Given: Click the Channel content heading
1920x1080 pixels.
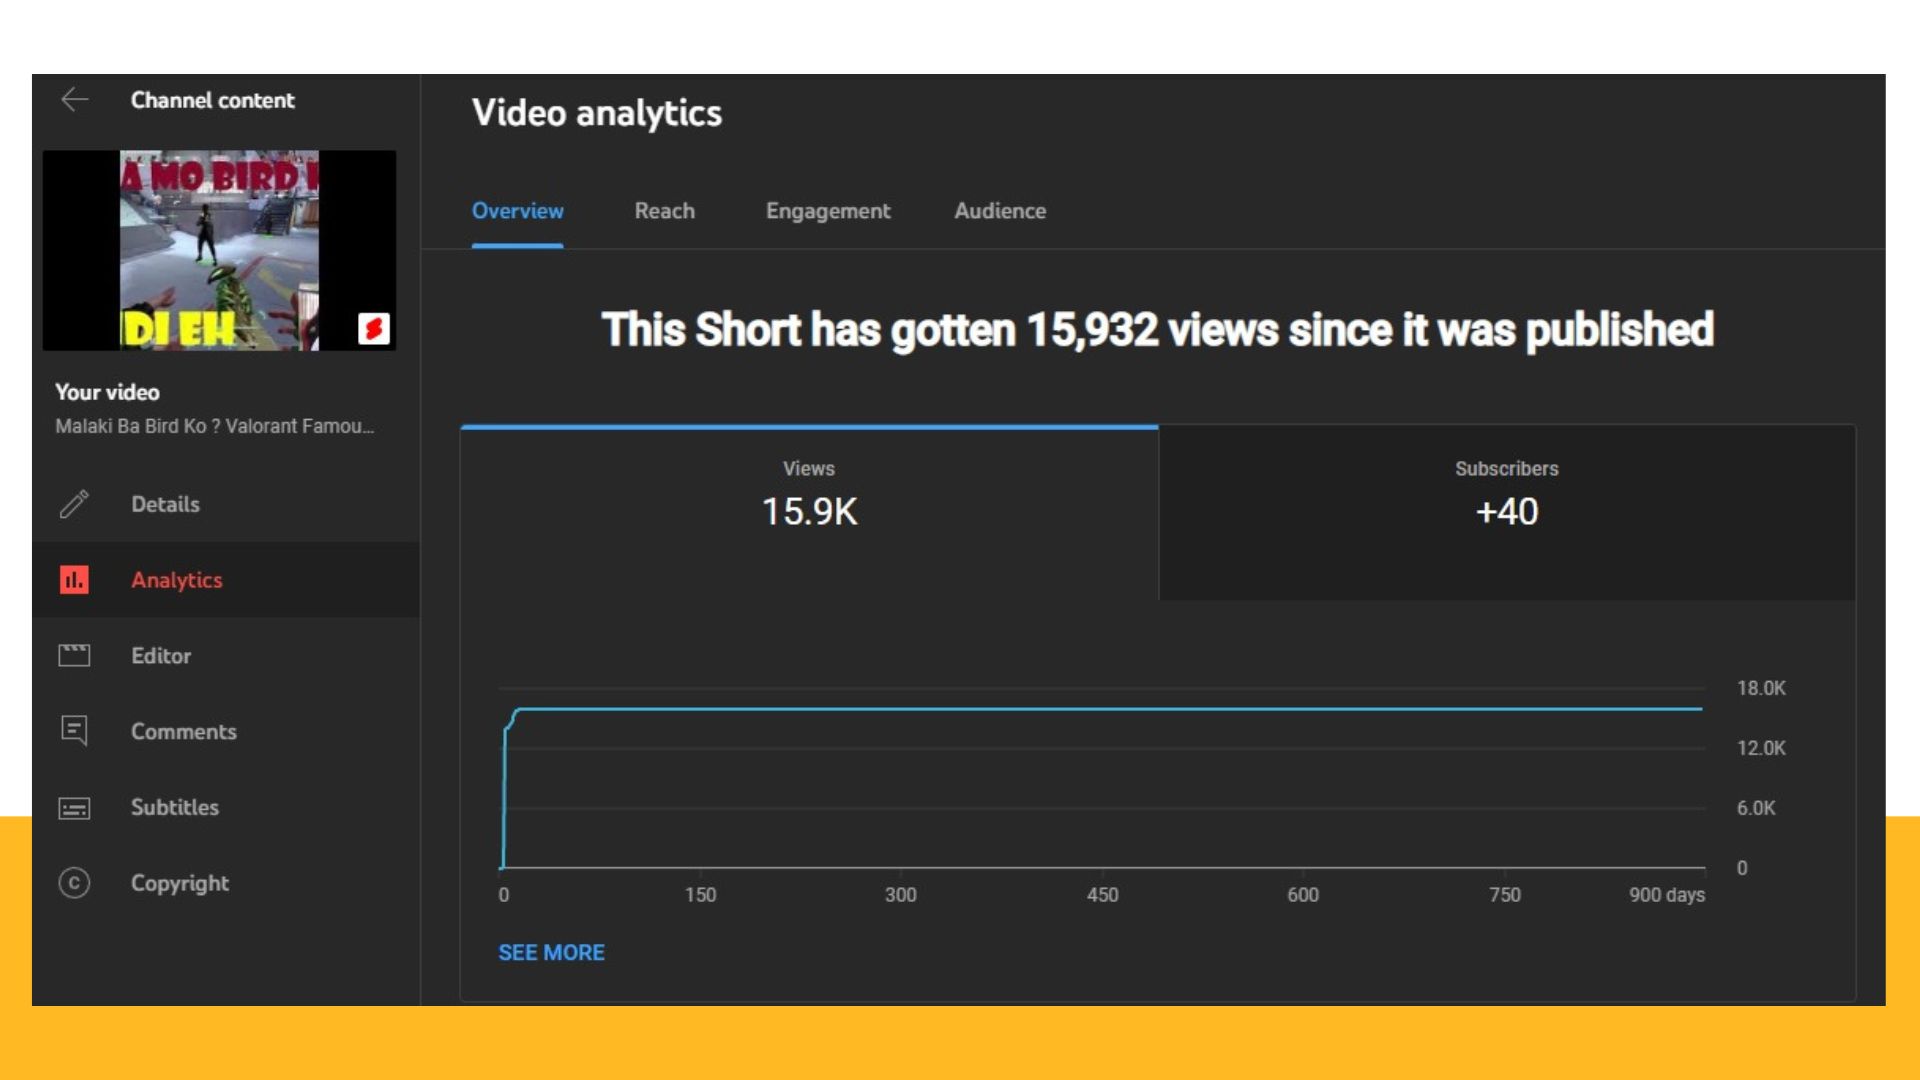Looking at the screenshot, I should click(x=212, y=100).
